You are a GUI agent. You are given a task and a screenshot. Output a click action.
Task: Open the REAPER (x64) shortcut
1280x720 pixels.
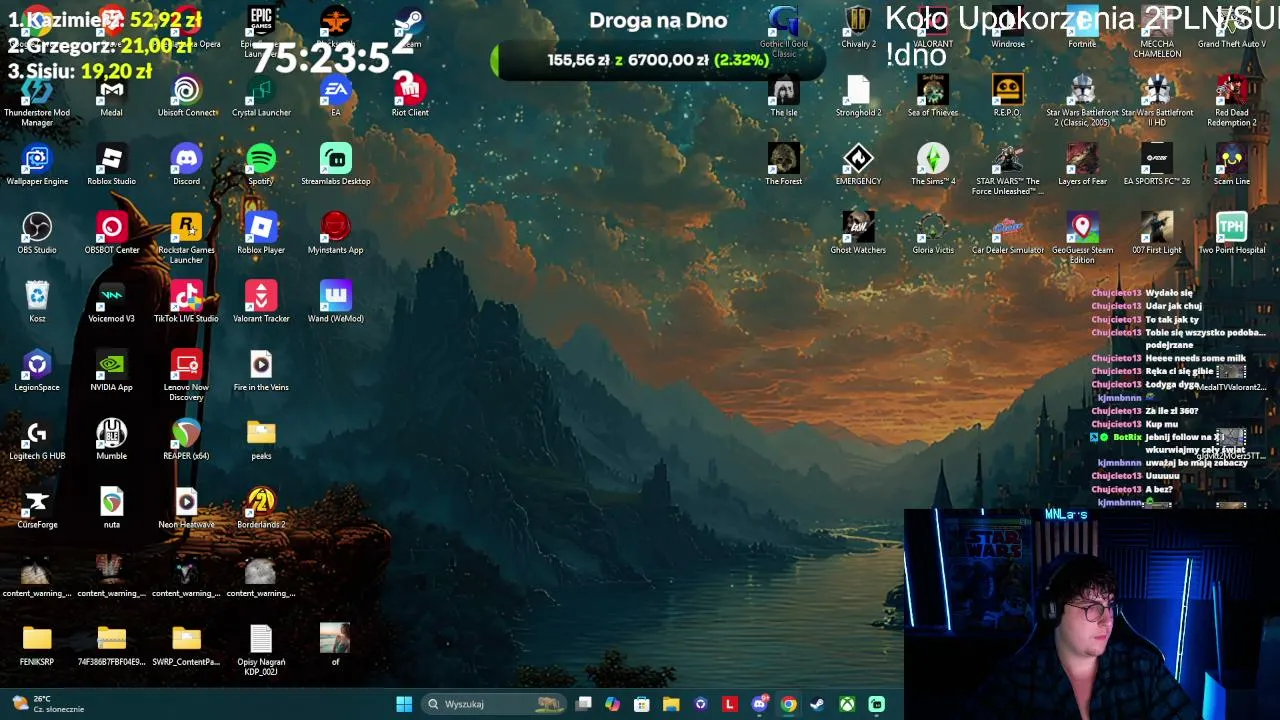pyautogui.click(x=186, y=441)
